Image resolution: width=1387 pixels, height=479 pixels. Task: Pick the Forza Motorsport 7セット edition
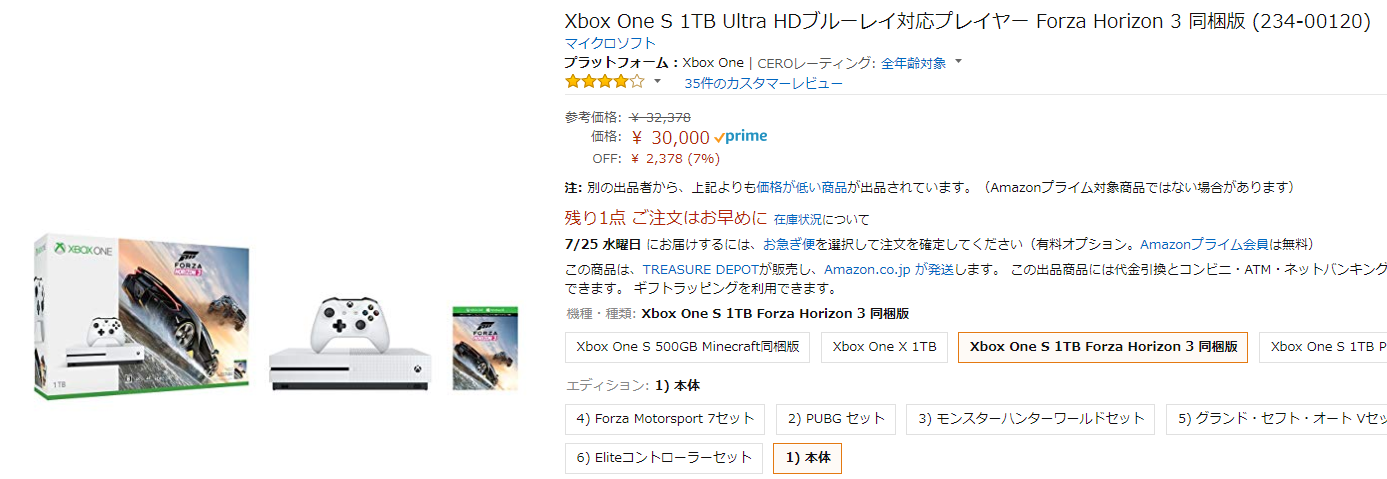pos(665,419)
